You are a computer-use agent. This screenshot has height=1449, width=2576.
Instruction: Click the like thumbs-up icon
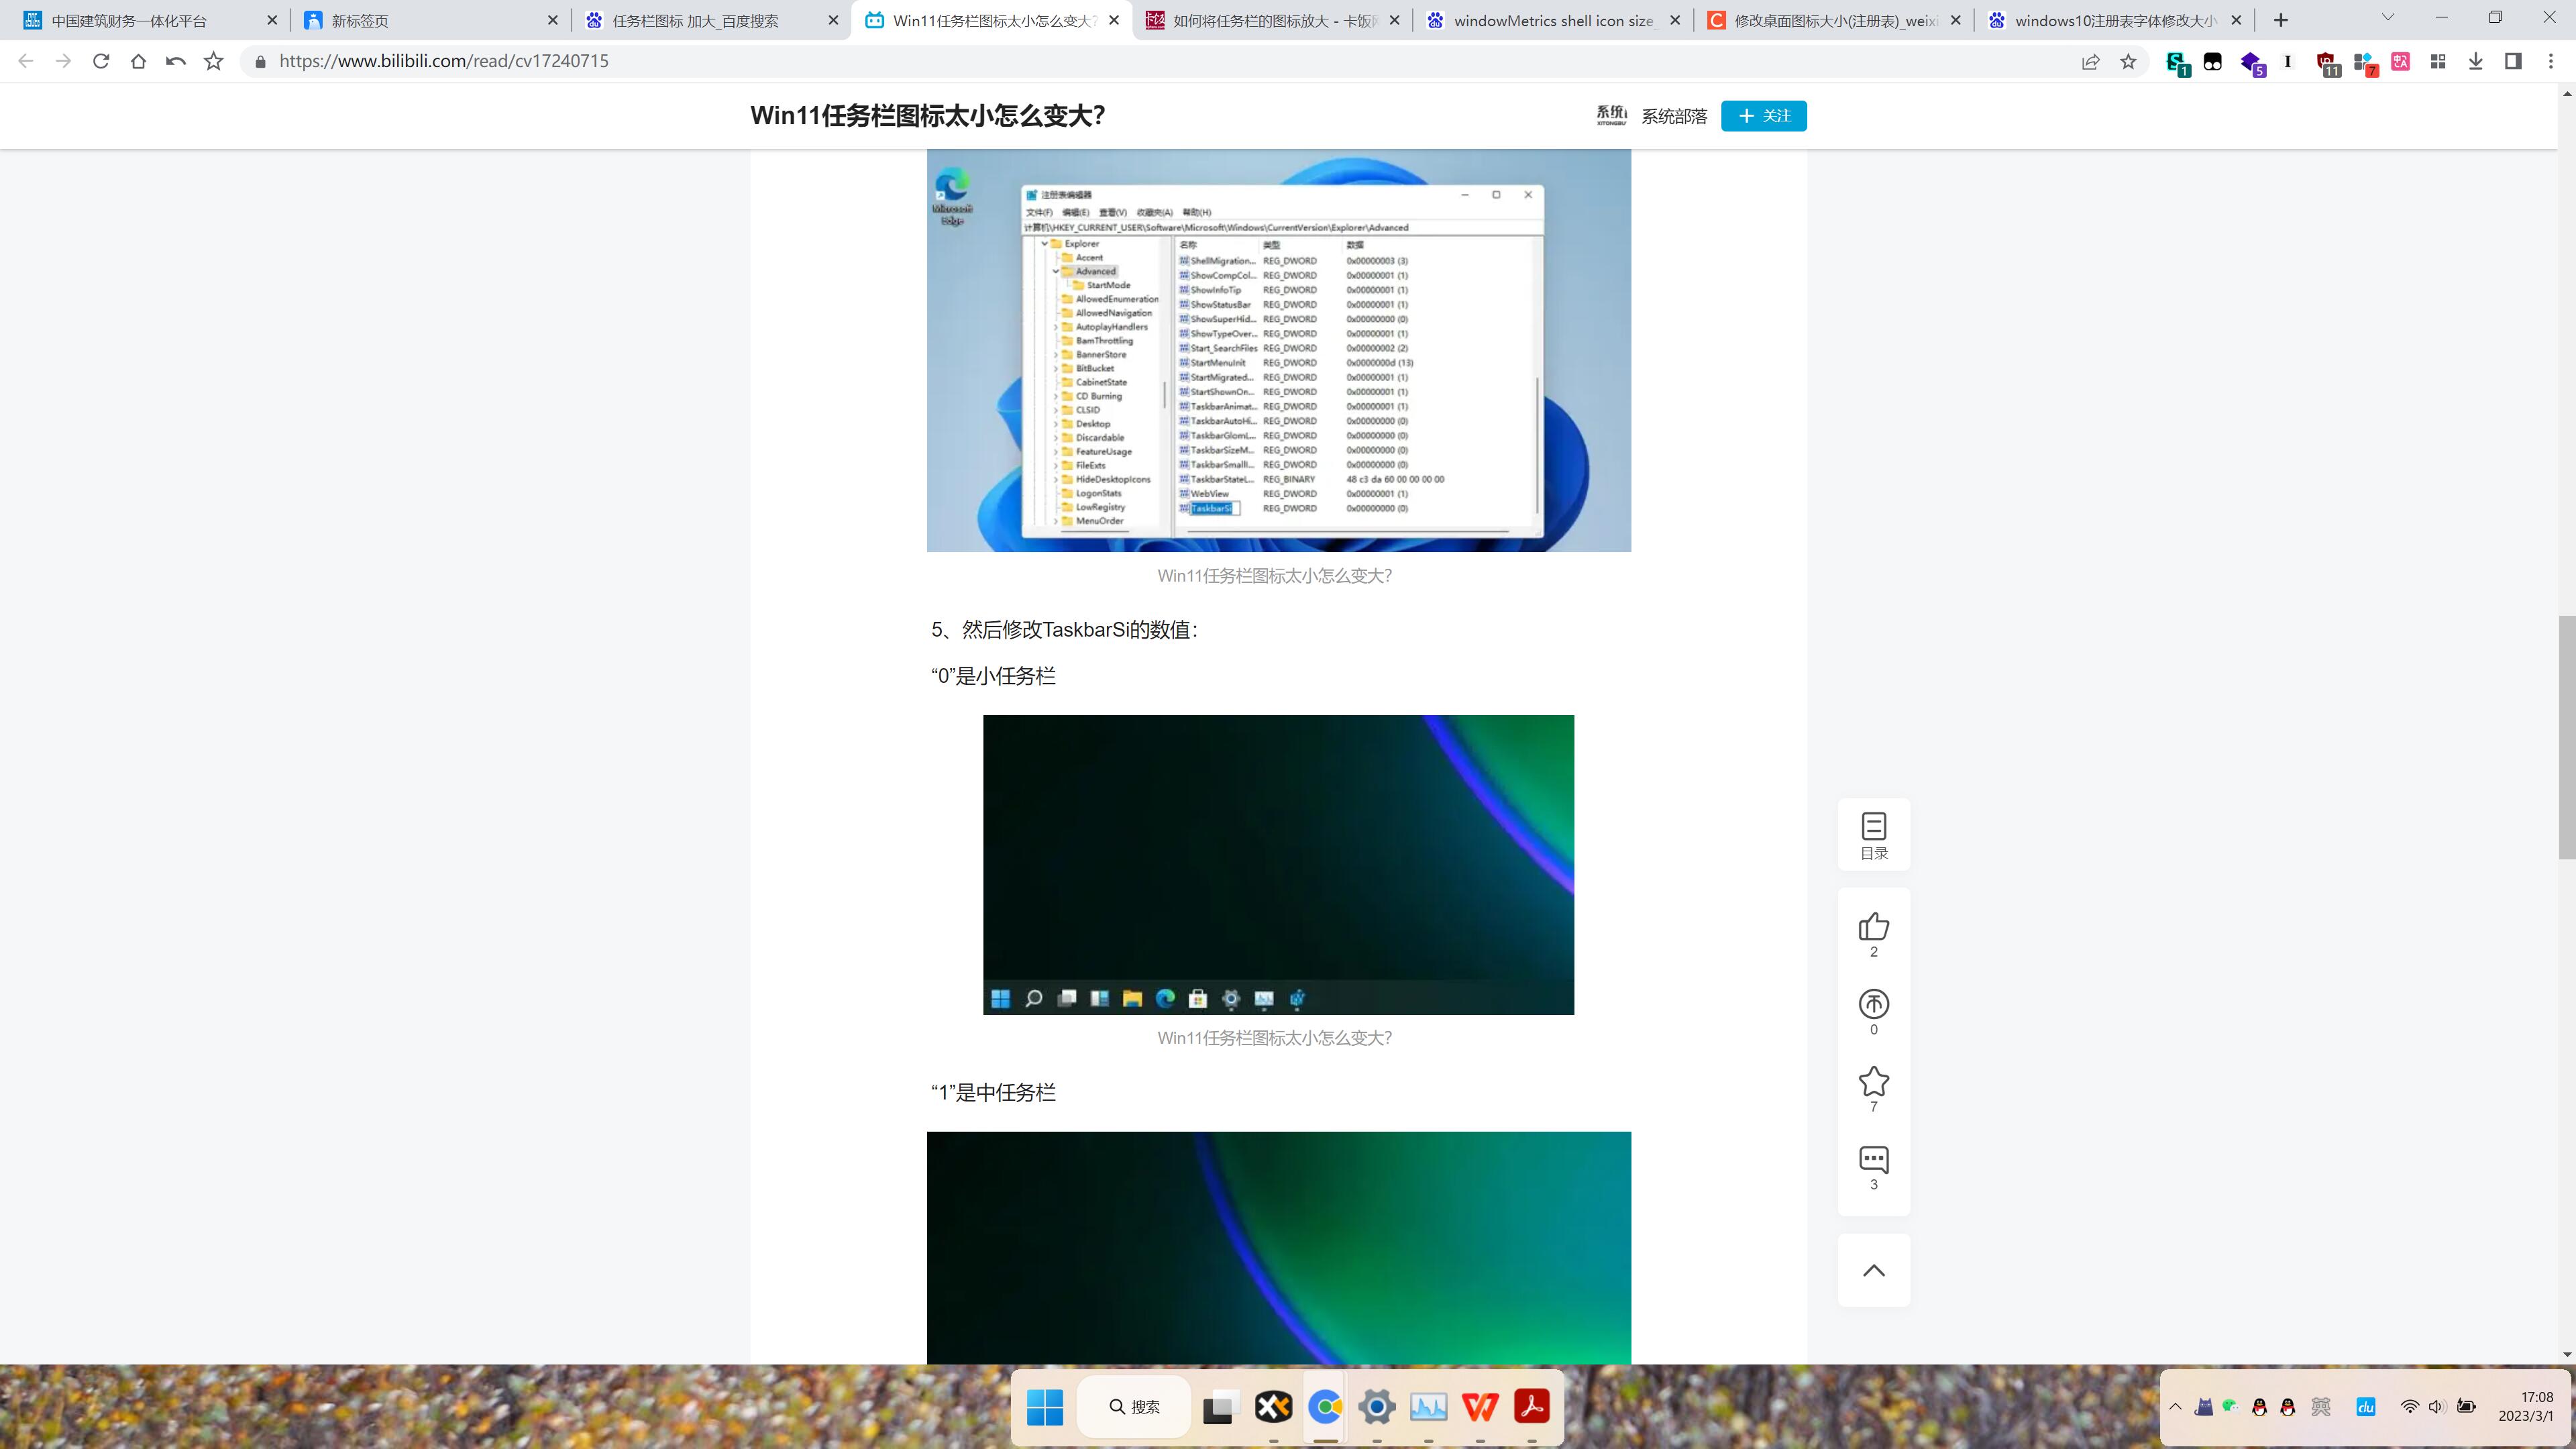click(1873, 927)
